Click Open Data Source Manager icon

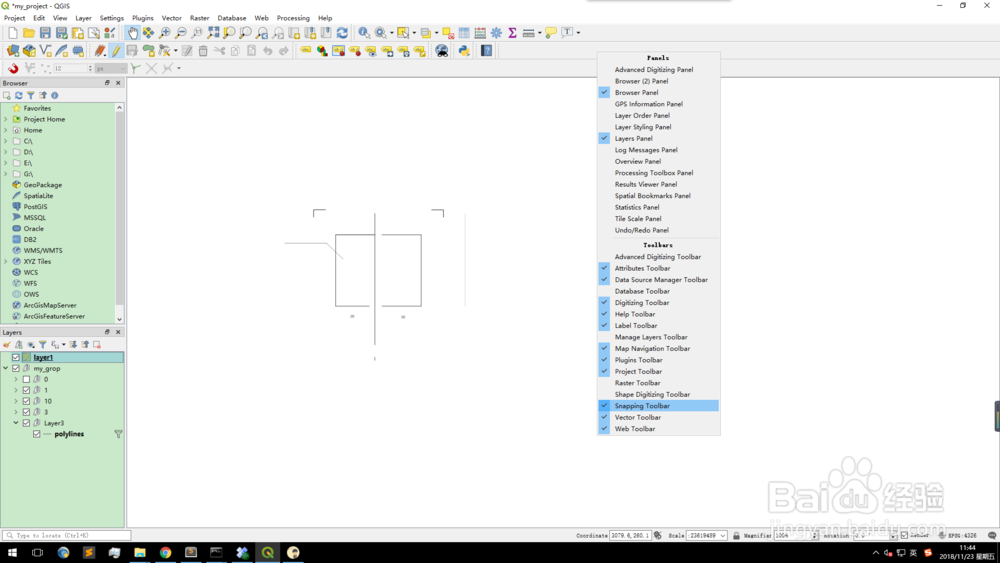13,50
